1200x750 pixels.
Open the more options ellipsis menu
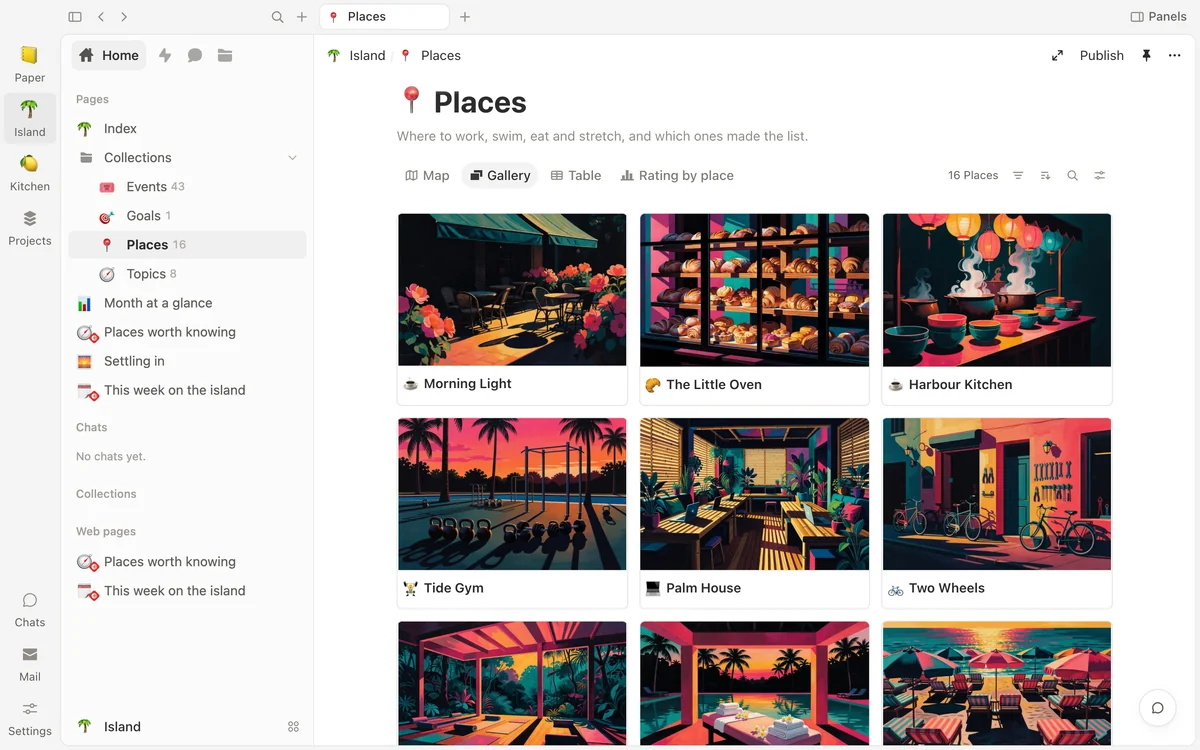[1175, 56]
